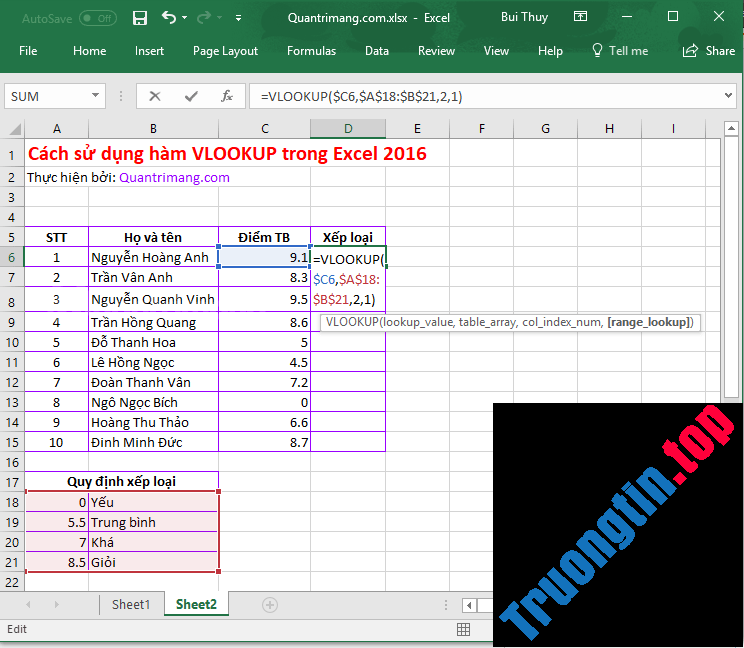Click in the formula bar text

point(361,97)
